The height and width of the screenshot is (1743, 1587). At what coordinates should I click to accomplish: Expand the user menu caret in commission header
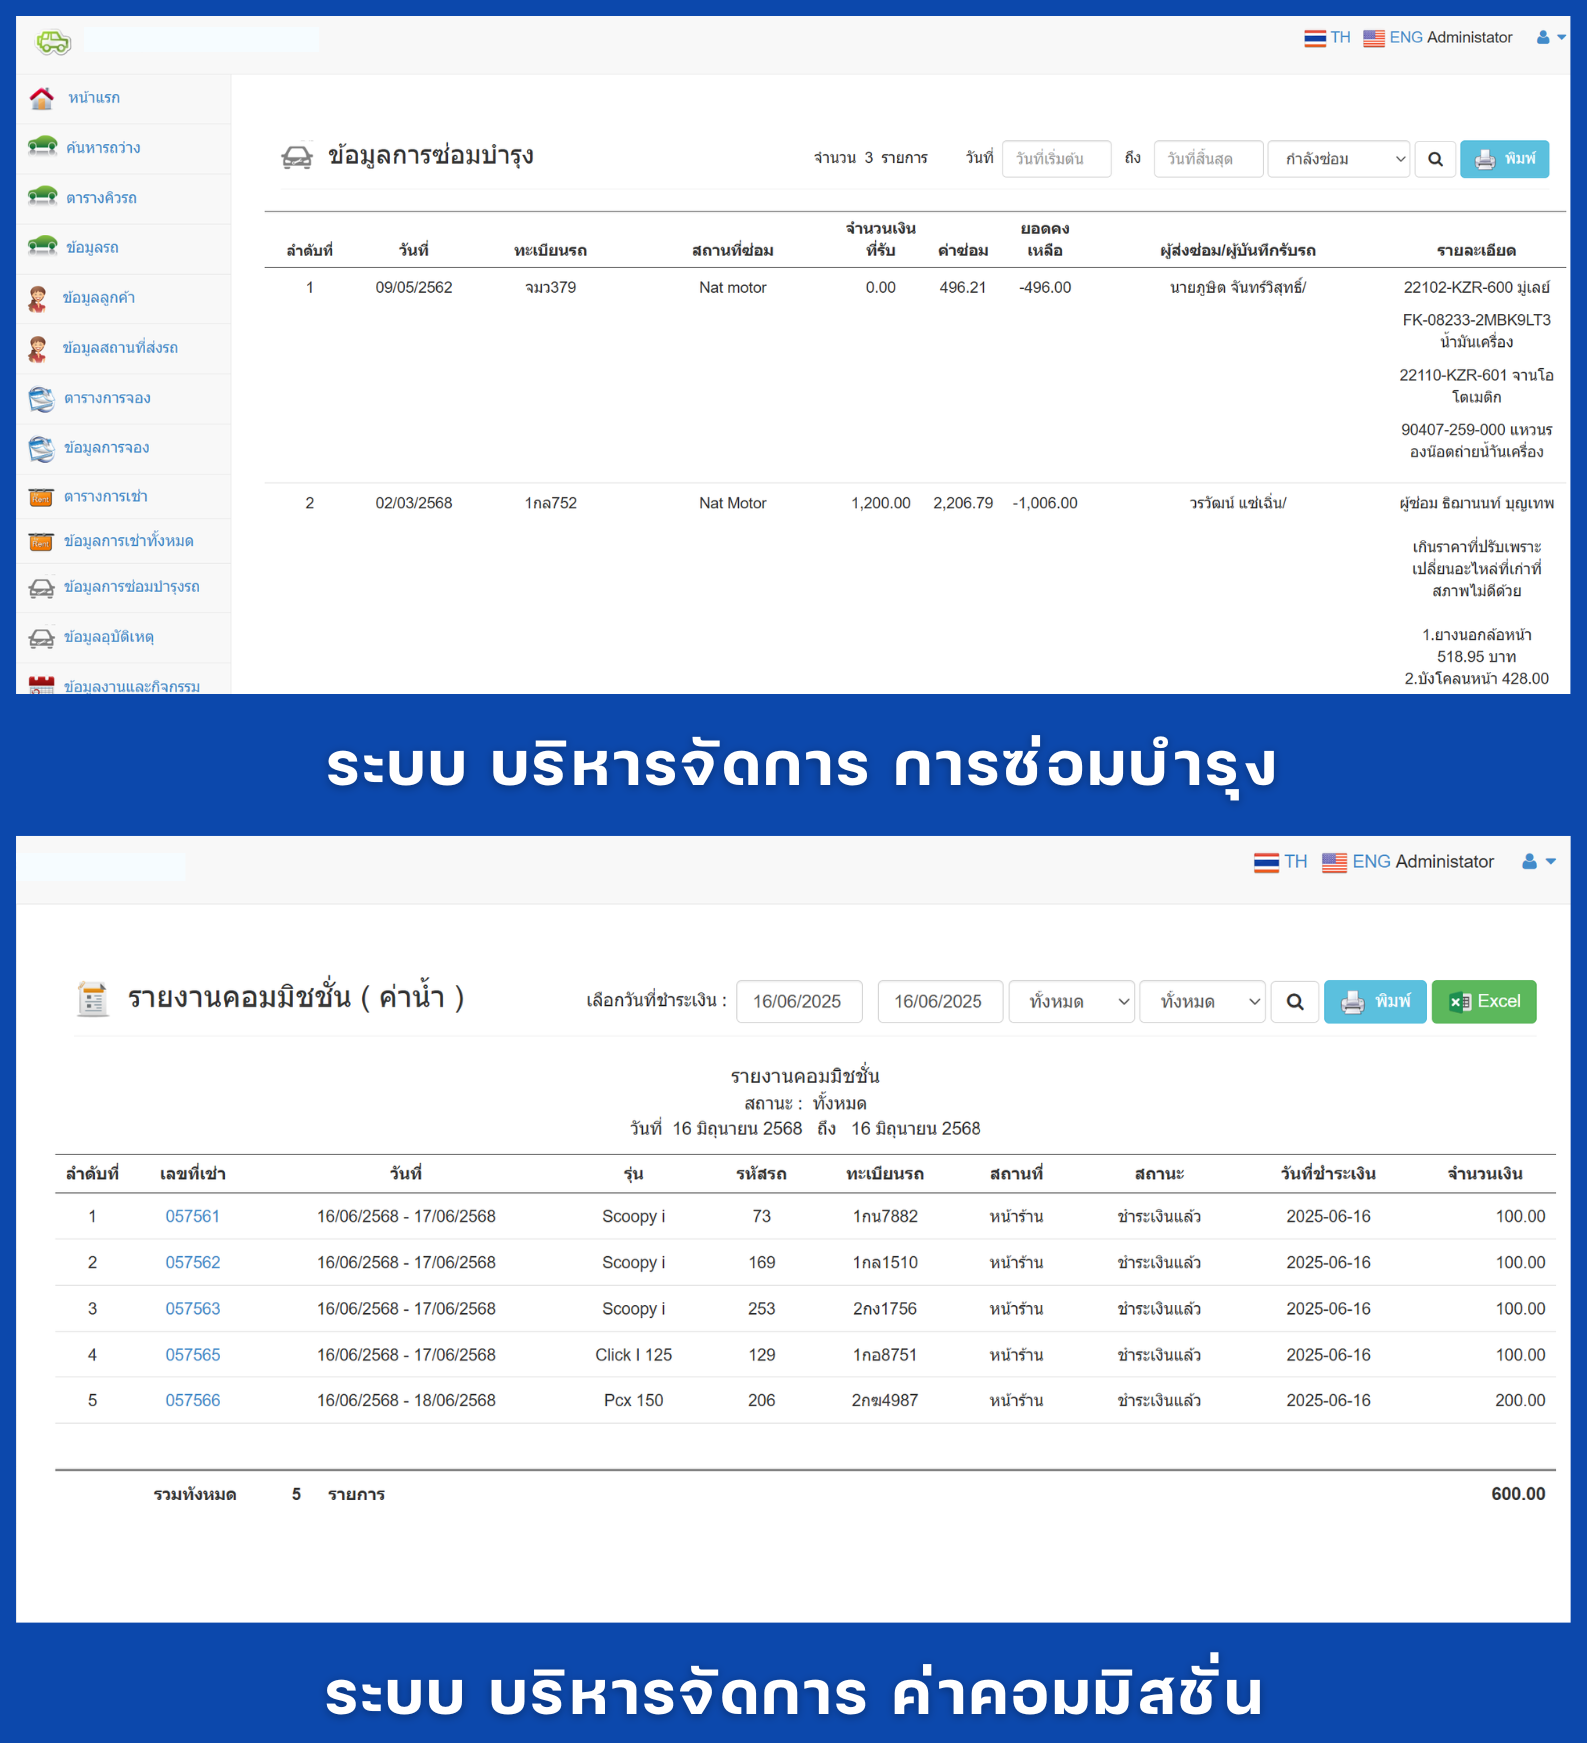(x=1550, y=861)
